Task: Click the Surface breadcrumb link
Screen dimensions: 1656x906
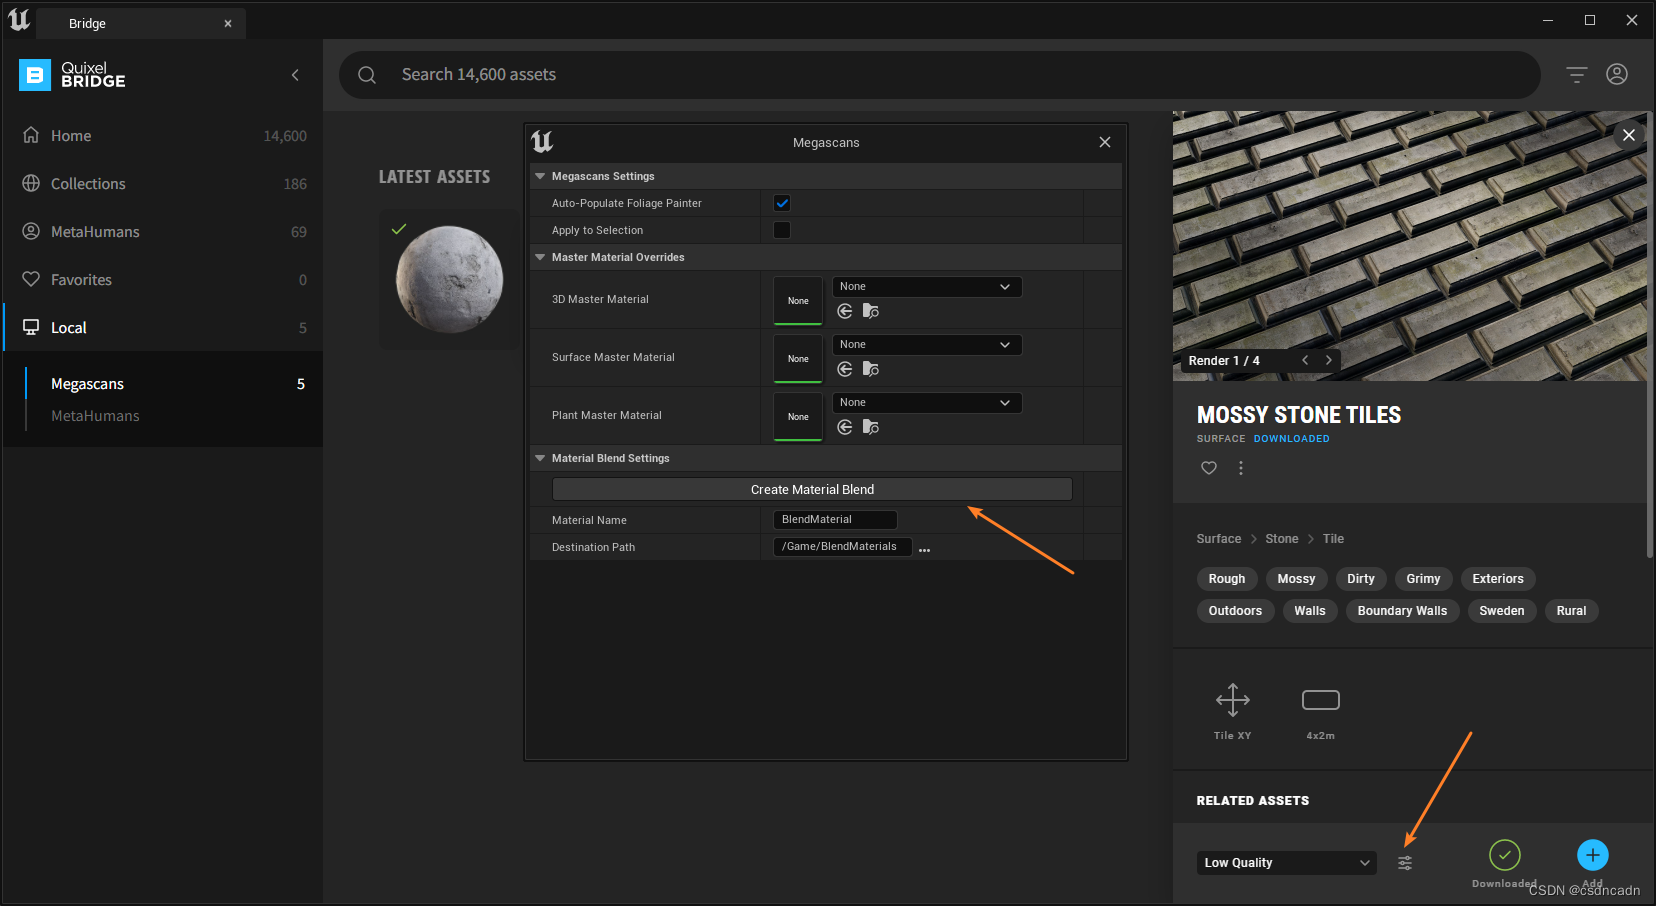Action: click(1219, 539)
